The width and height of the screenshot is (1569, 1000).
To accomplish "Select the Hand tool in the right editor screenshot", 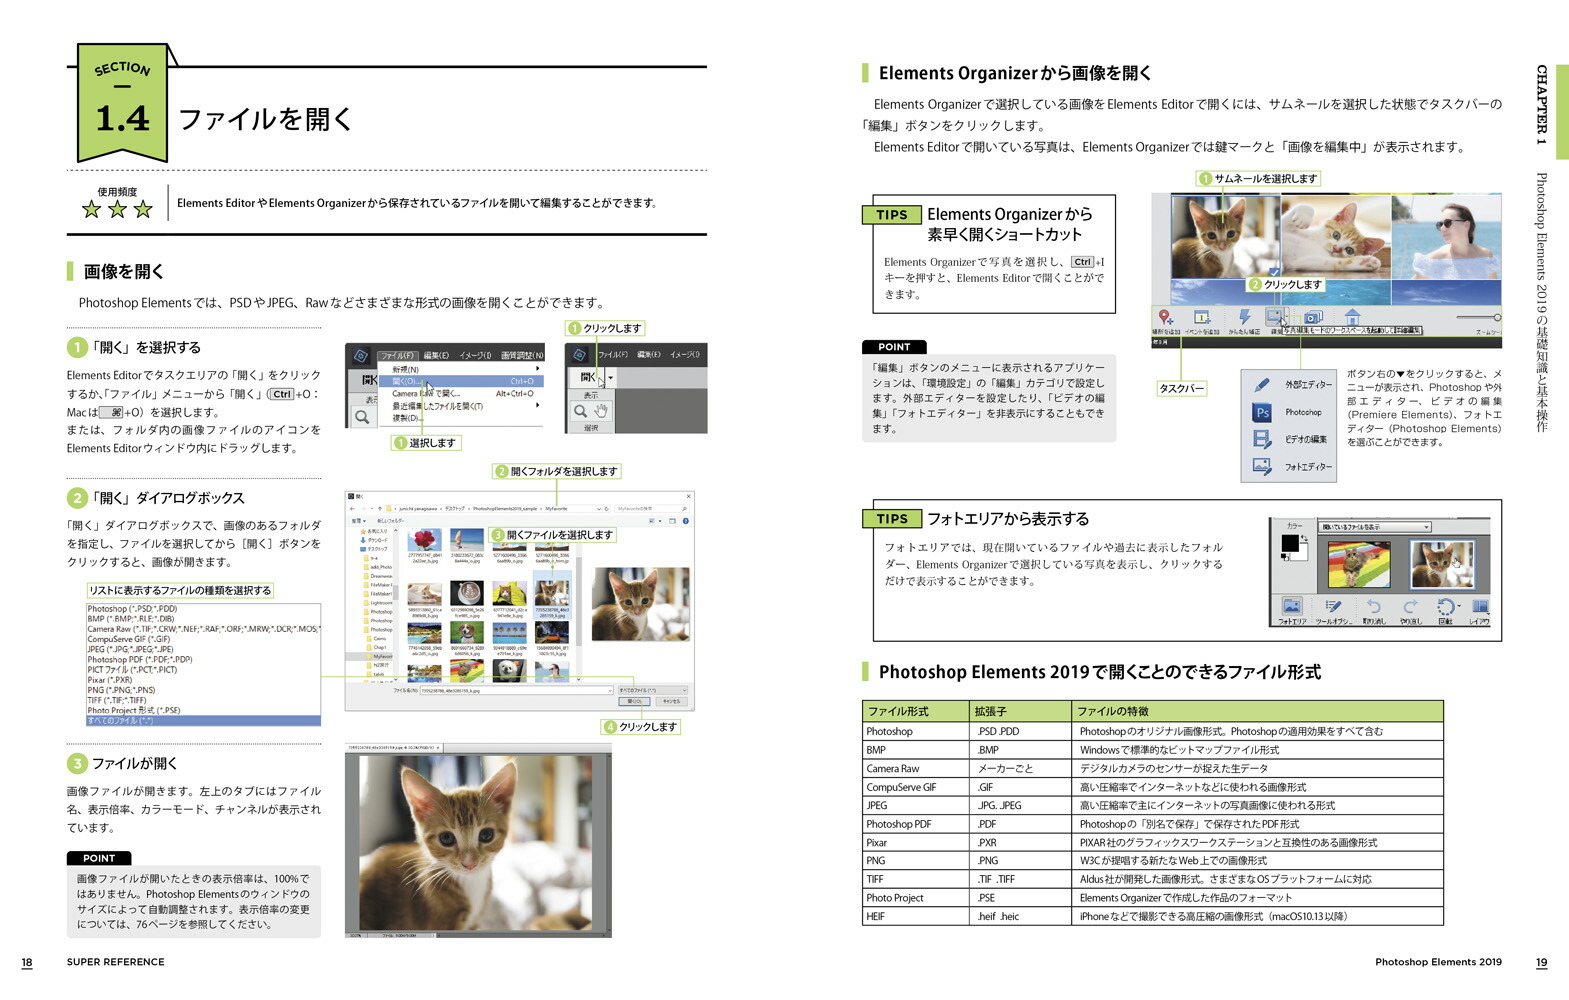I will point(601,411).
